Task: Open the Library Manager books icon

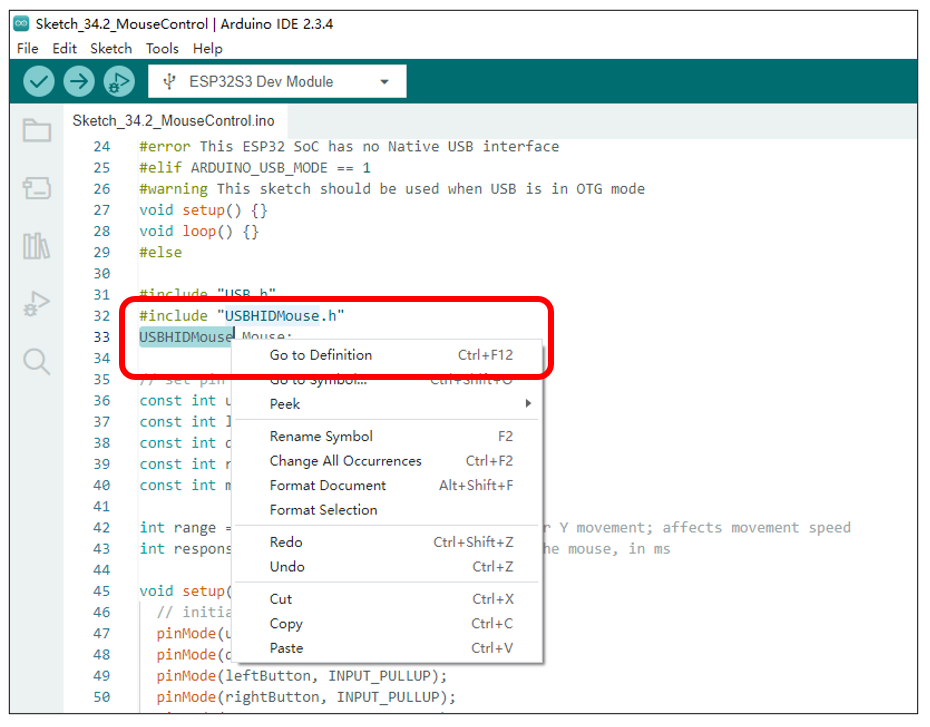Action: (x=37, y=245)
